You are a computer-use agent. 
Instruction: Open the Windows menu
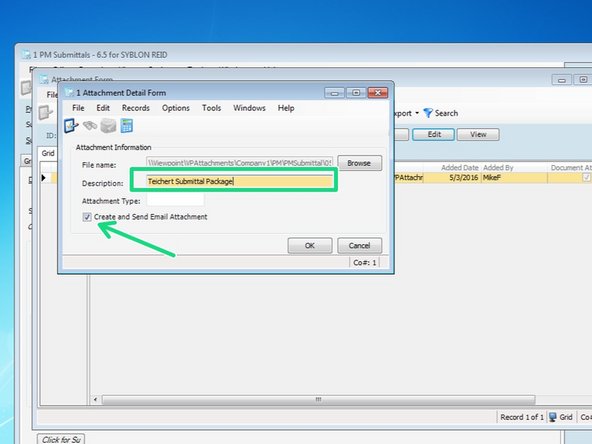pyautogui.click(x=249, y=108)
